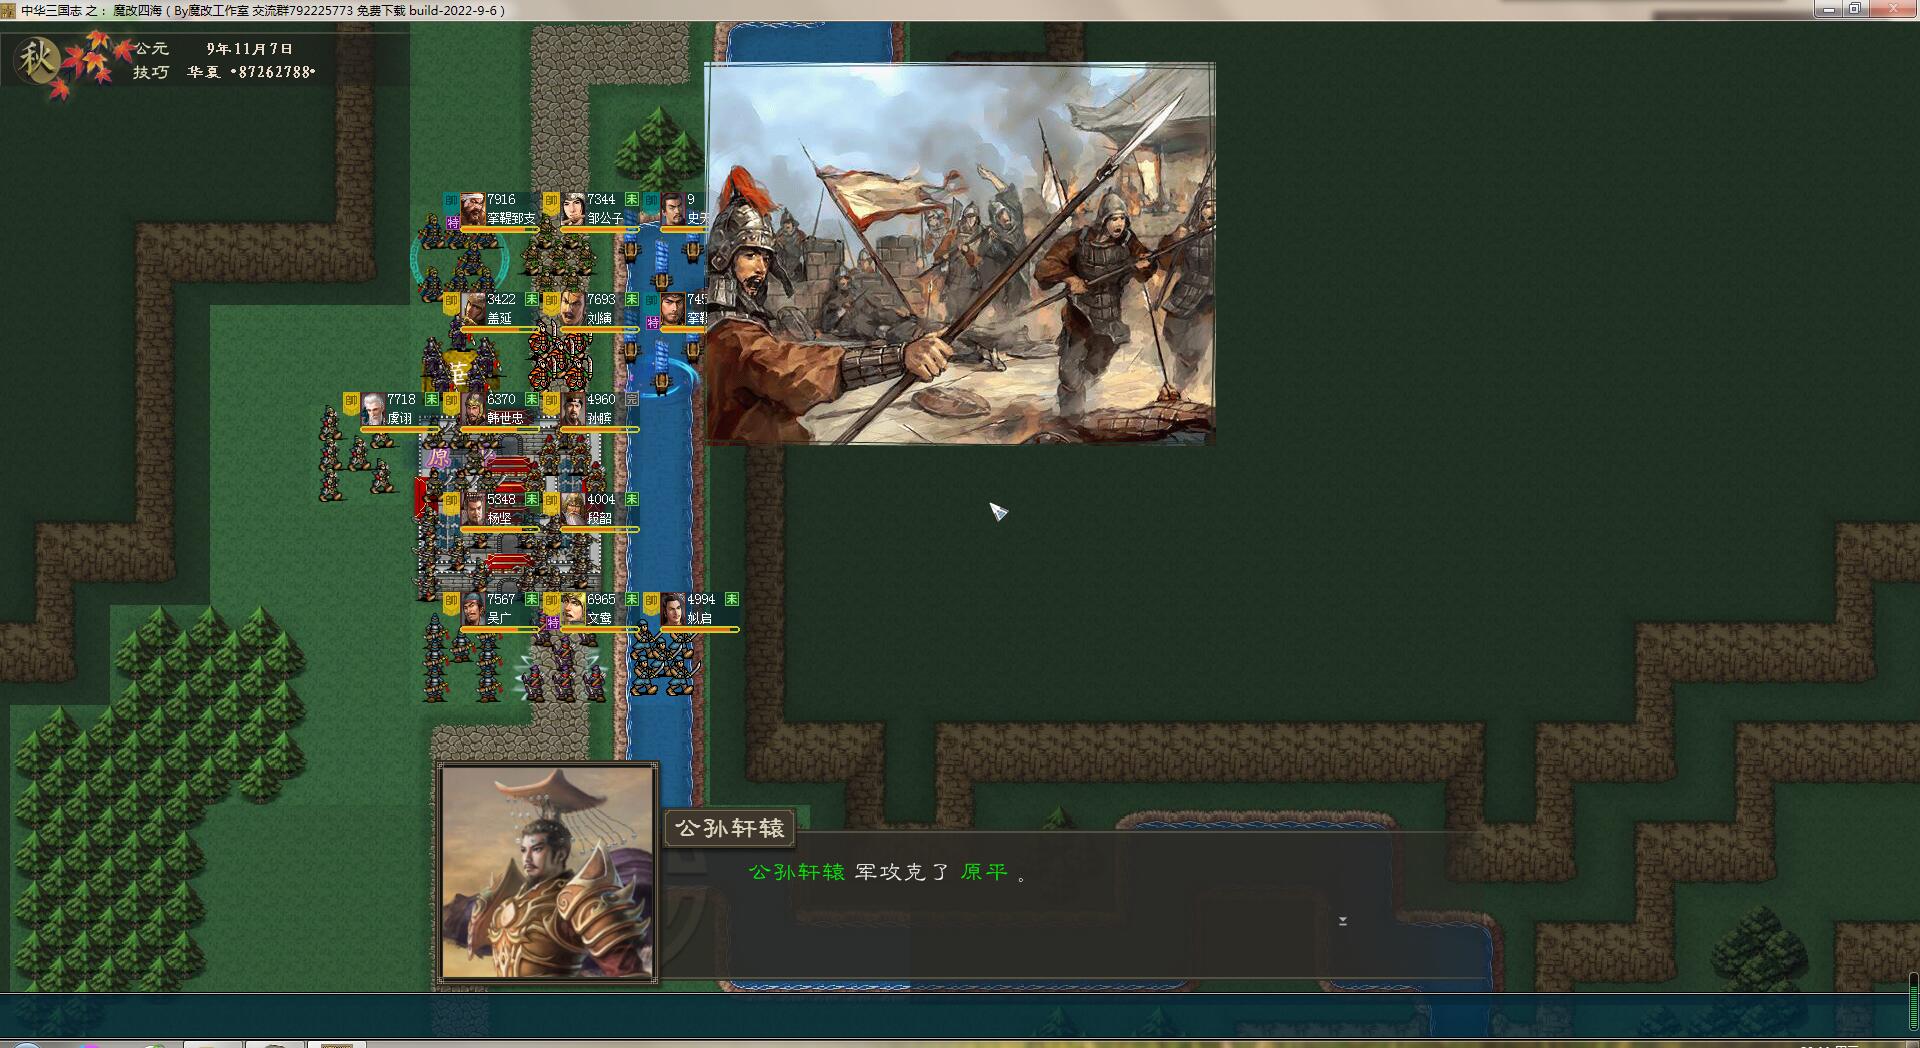Screen dimensions: 1920x1048
Task: Click the troop strength bar under 虞诩
Action: pyautogui.click(x=399, y=430)
